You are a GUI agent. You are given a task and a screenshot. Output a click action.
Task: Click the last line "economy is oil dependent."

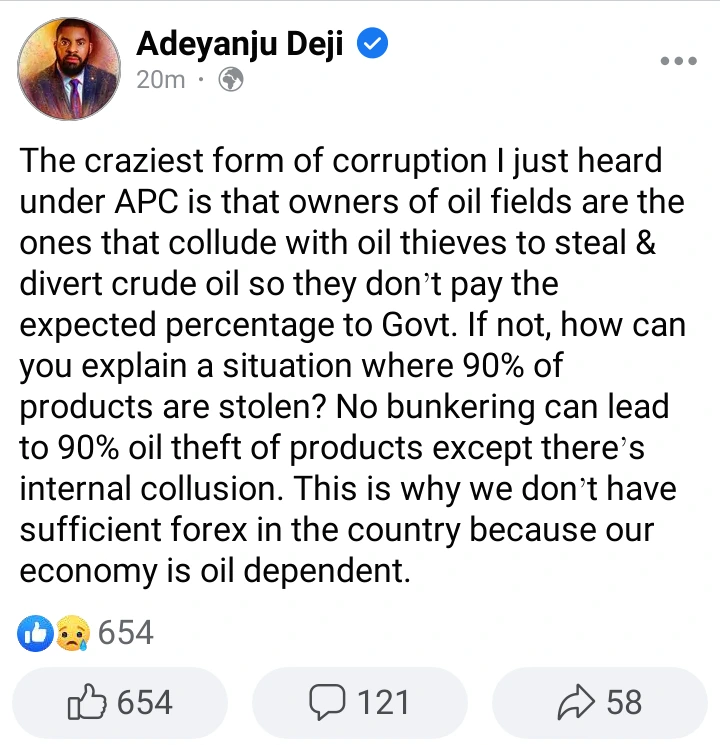(215, 572)
